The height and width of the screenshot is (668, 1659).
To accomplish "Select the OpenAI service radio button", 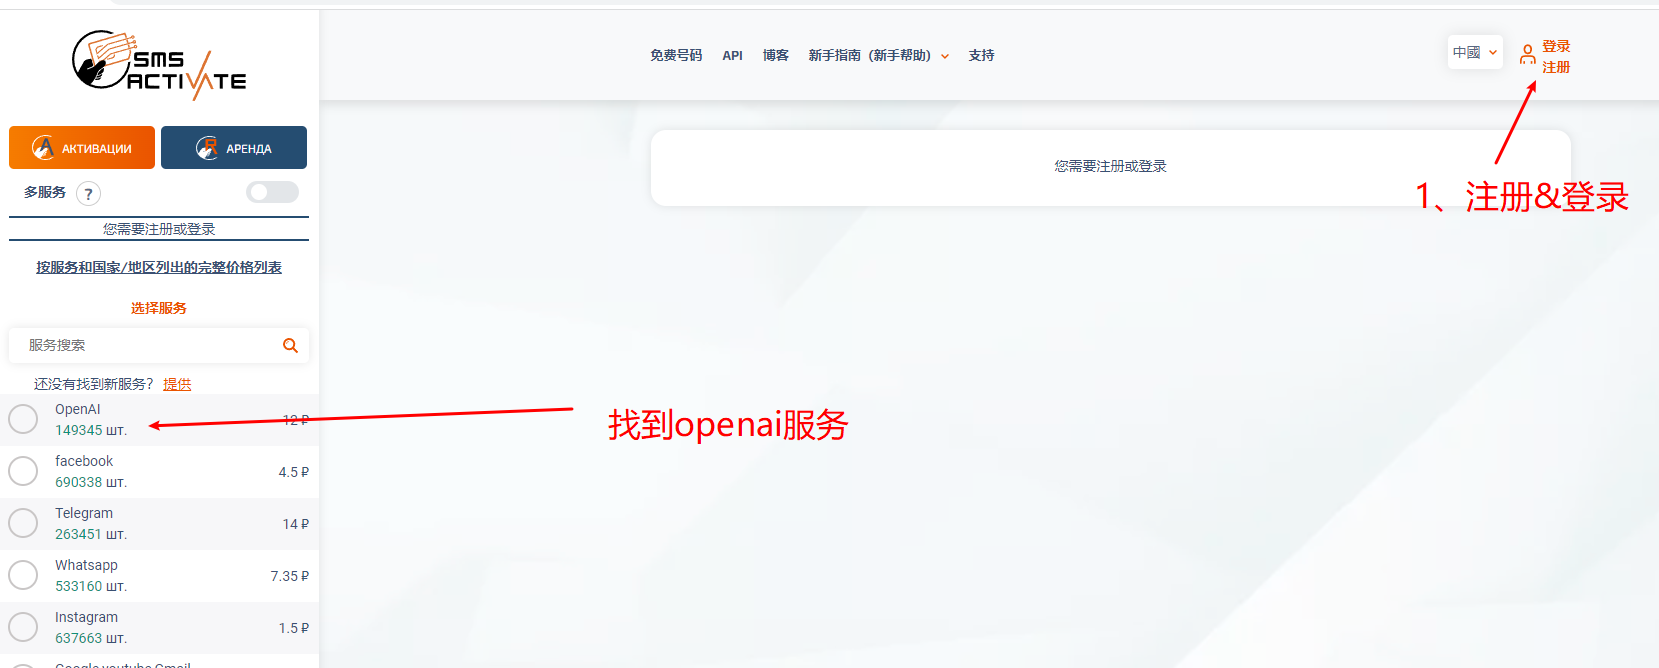I will click(x=23, y=419).
